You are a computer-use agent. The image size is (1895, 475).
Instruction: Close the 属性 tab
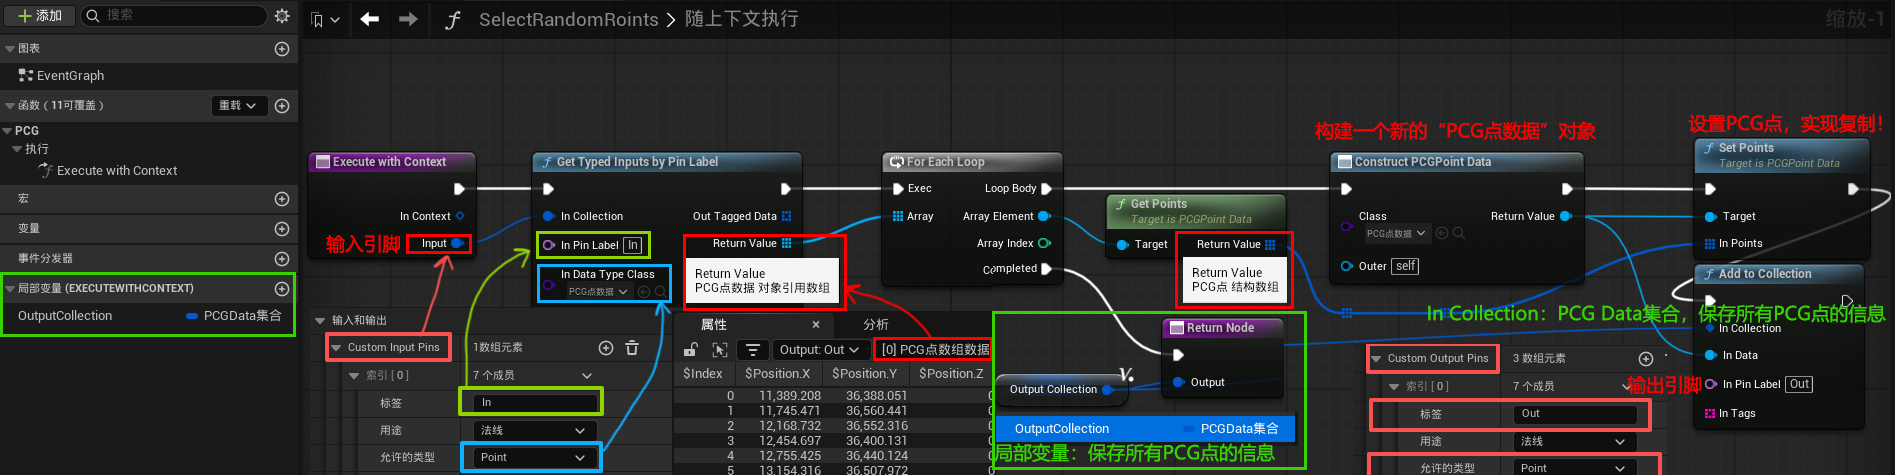pyautogui.click(x=816, y=325)
